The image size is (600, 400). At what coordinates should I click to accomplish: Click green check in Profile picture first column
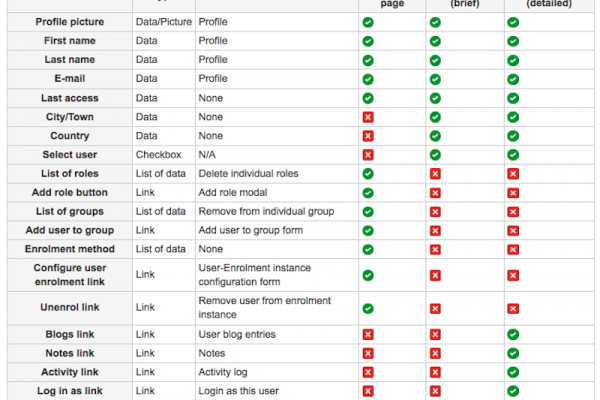pos(368,22)
